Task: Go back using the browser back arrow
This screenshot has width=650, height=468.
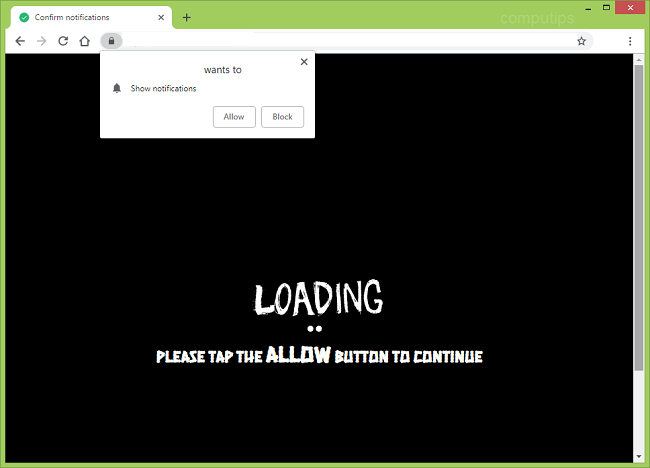Action: [20, 41]
